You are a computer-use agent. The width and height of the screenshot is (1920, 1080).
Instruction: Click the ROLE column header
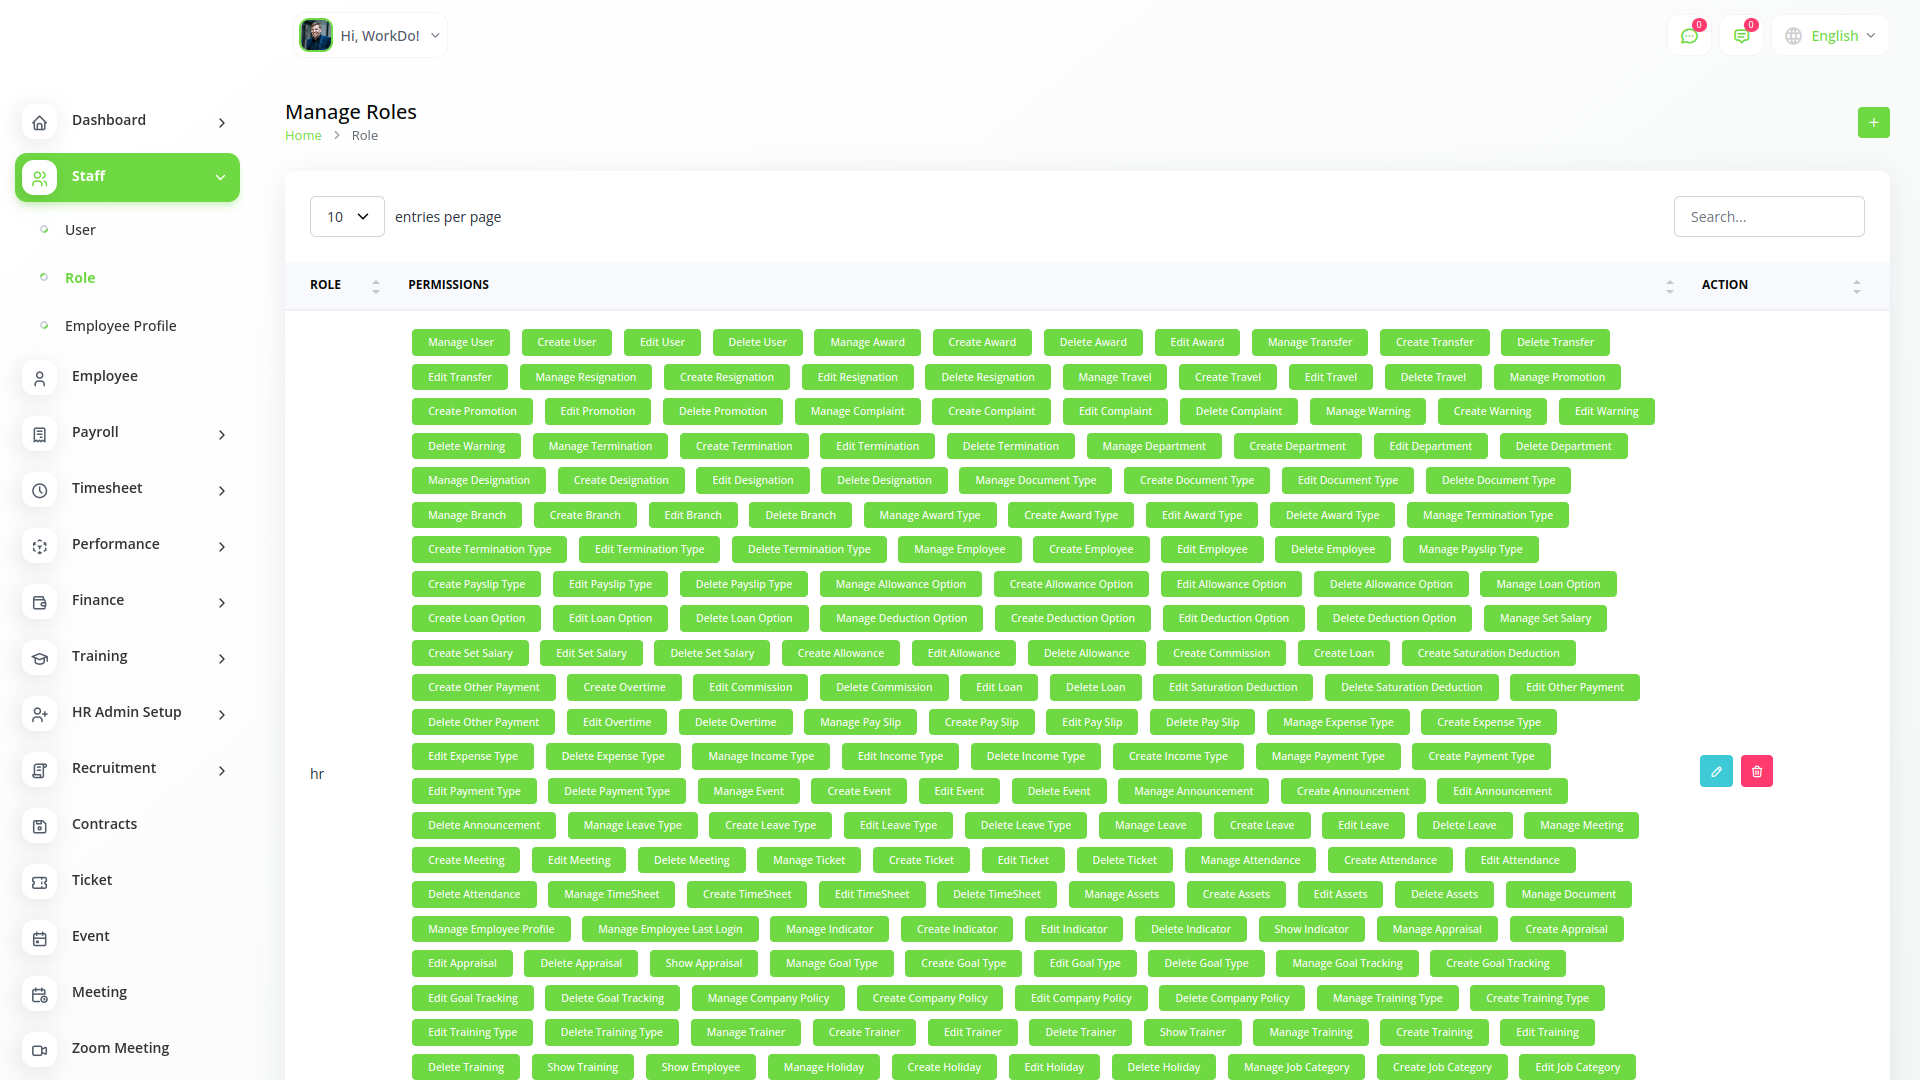[x=325, y=285]
